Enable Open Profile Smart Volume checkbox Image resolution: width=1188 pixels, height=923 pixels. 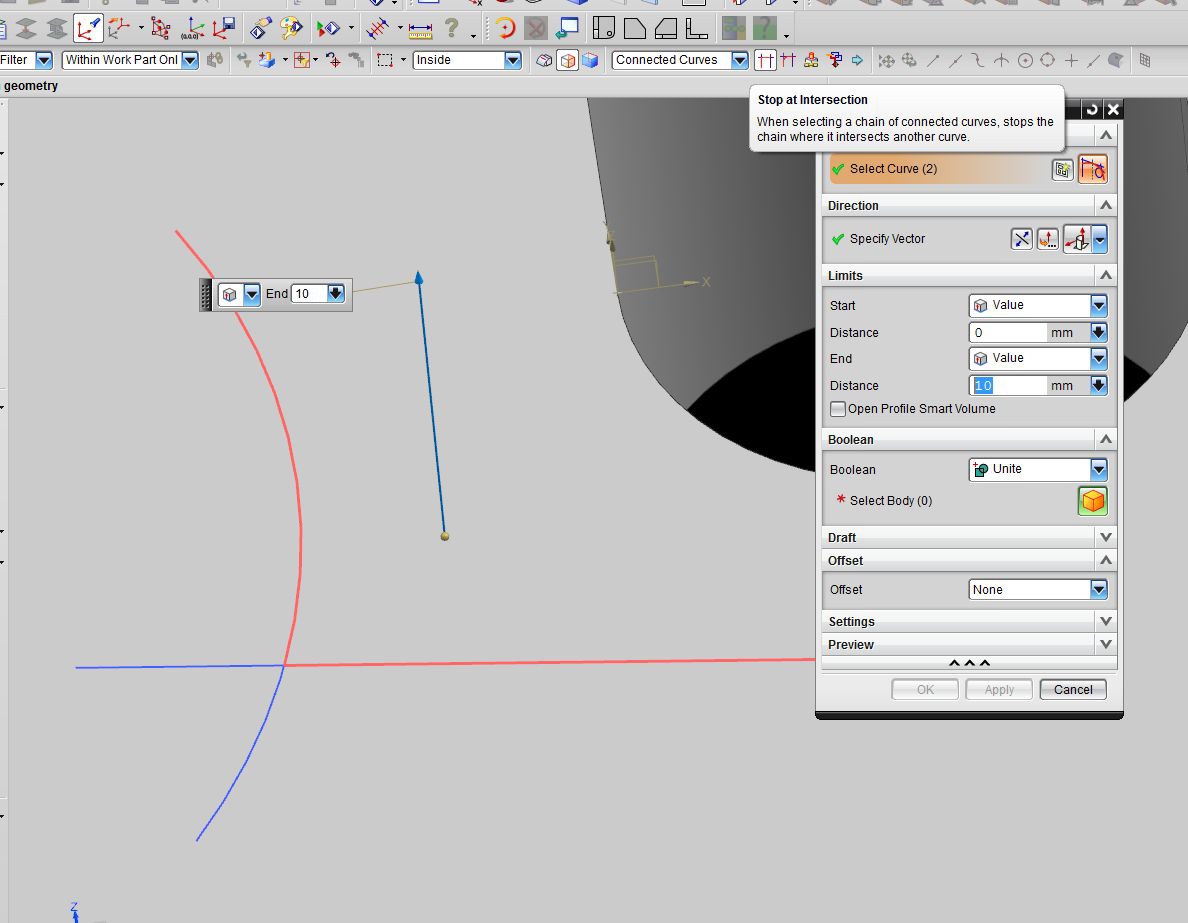pyautogui.click(x=837, y=409)
